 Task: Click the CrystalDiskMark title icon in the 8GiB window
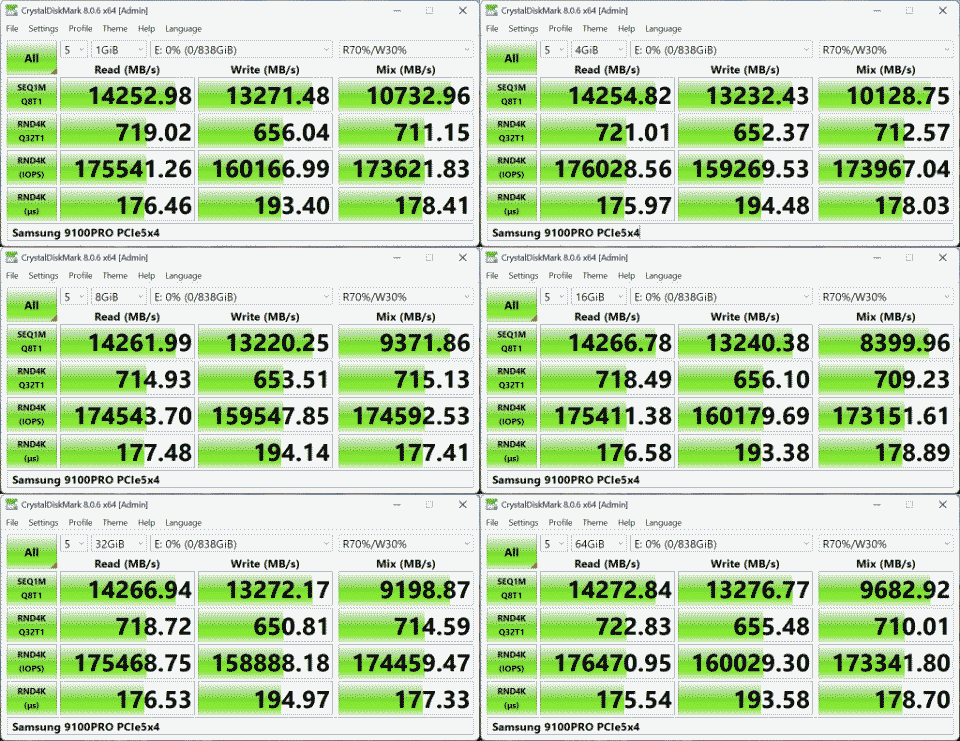(x=12, y=258)
